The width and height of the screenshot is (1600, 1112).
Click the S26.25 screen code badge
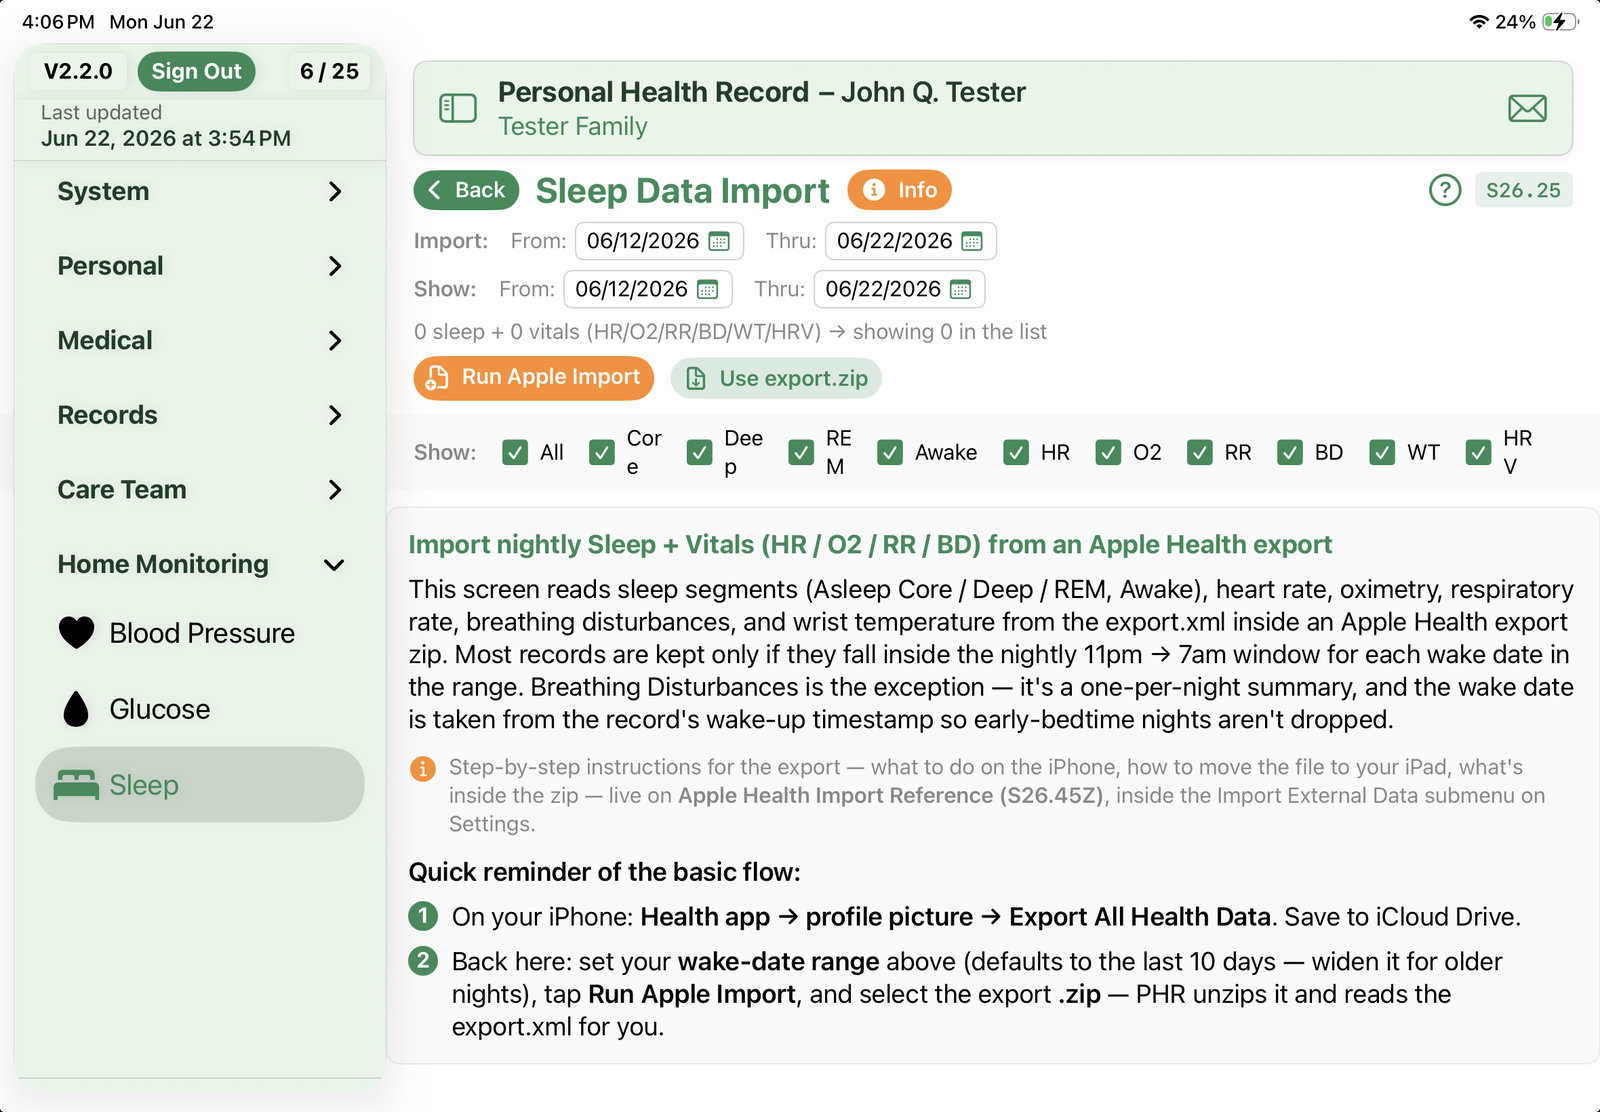(x=1523, y=190)
